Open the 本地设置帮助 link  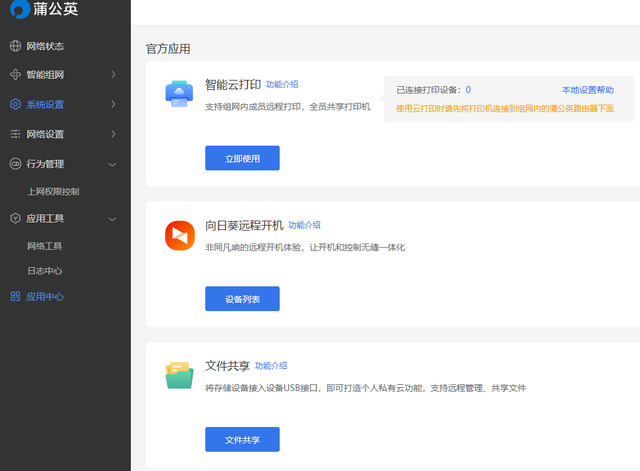pos(588,90)
